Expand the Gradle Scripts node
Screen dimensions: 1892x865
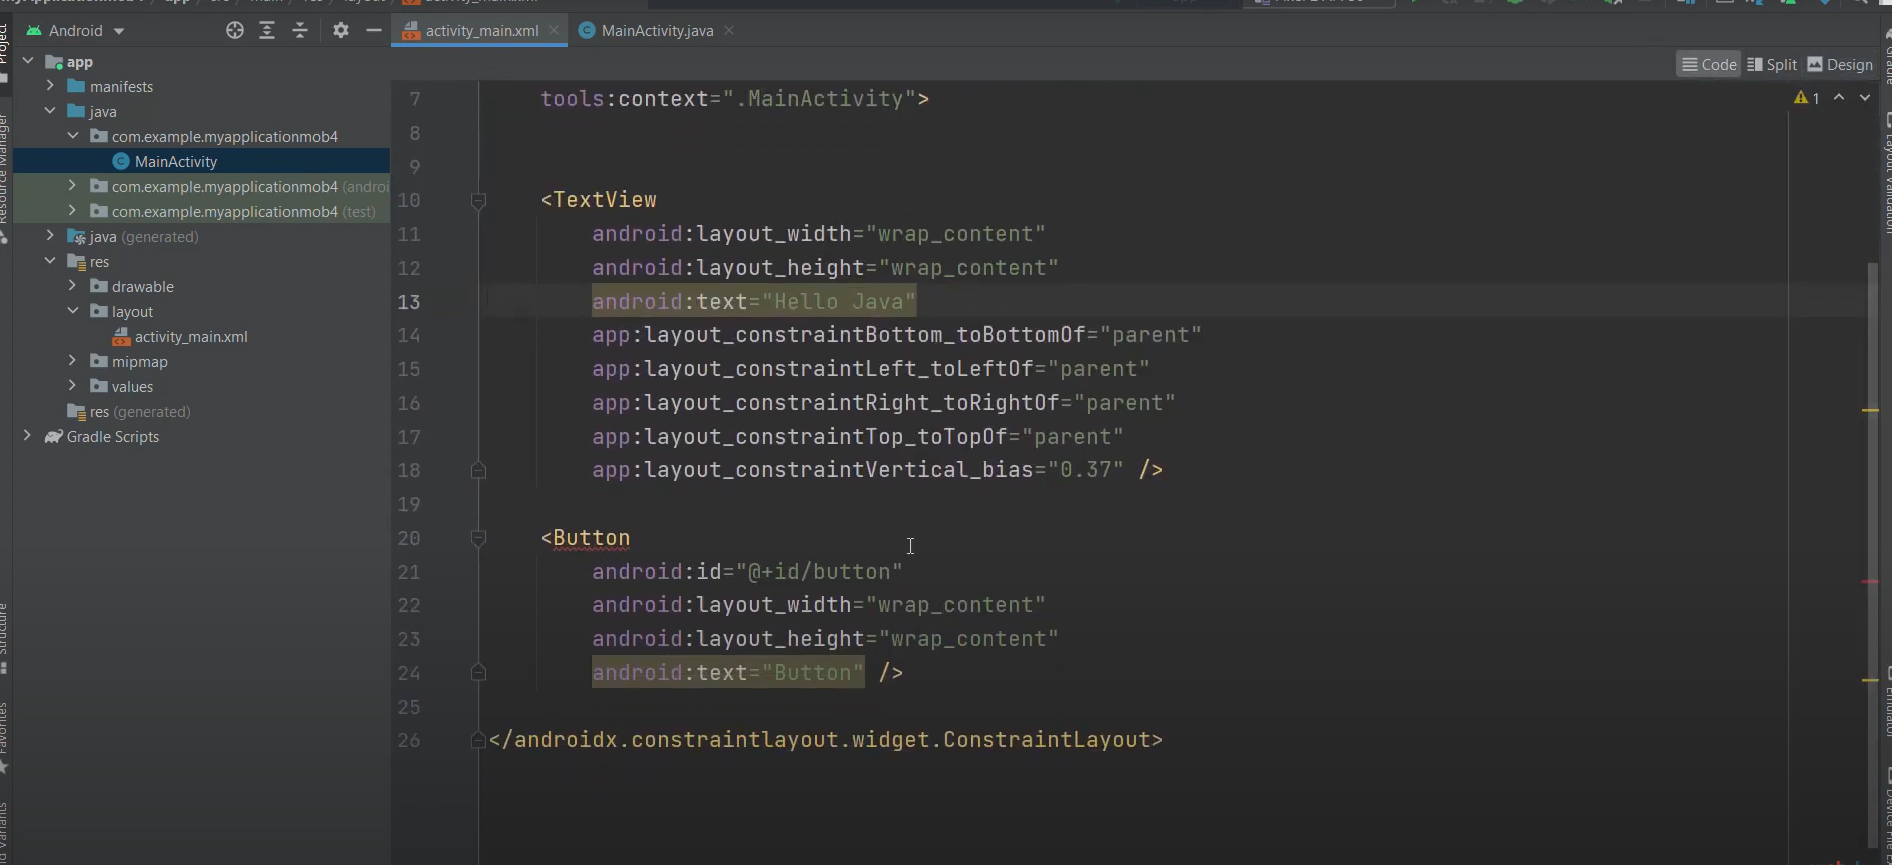(28, 437)
